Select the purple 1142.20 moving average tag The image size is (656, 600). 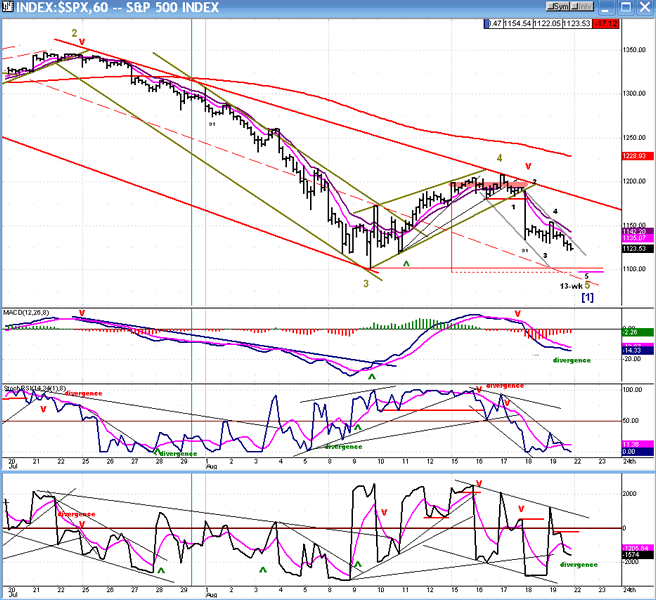[x=635, y=231]
